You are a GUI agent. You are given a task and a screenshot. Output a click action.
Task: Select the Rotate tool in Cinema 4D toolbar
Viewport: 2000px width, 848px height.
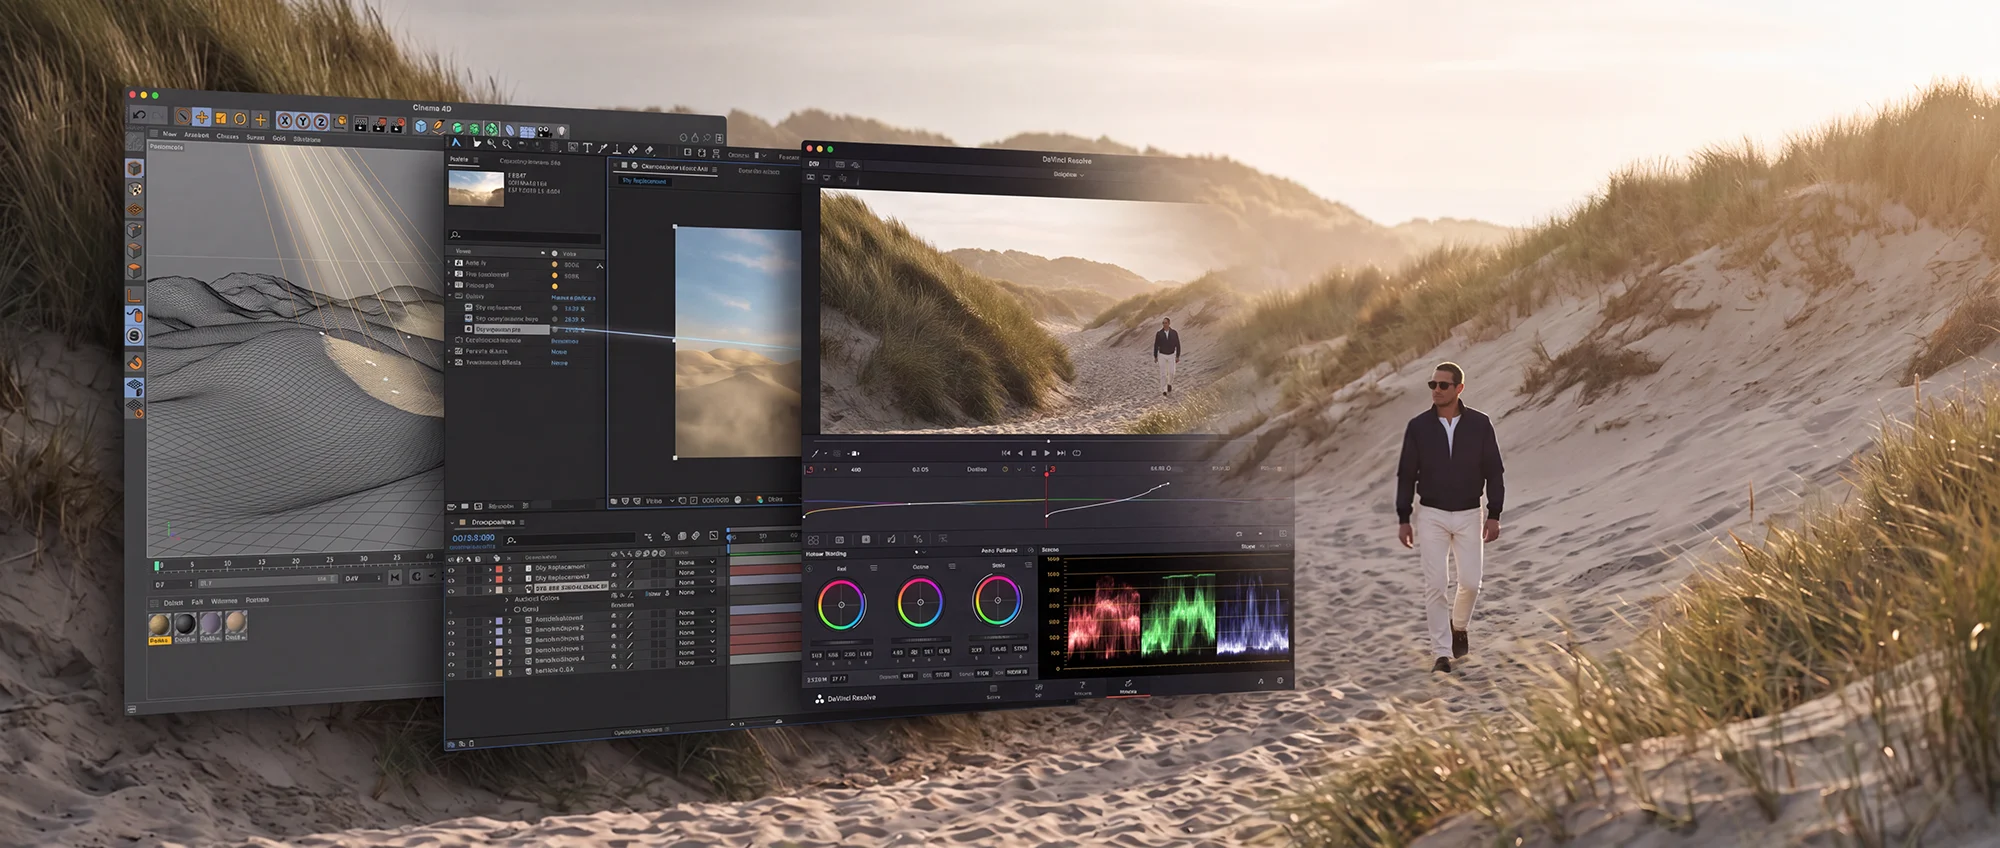(240, 119)
